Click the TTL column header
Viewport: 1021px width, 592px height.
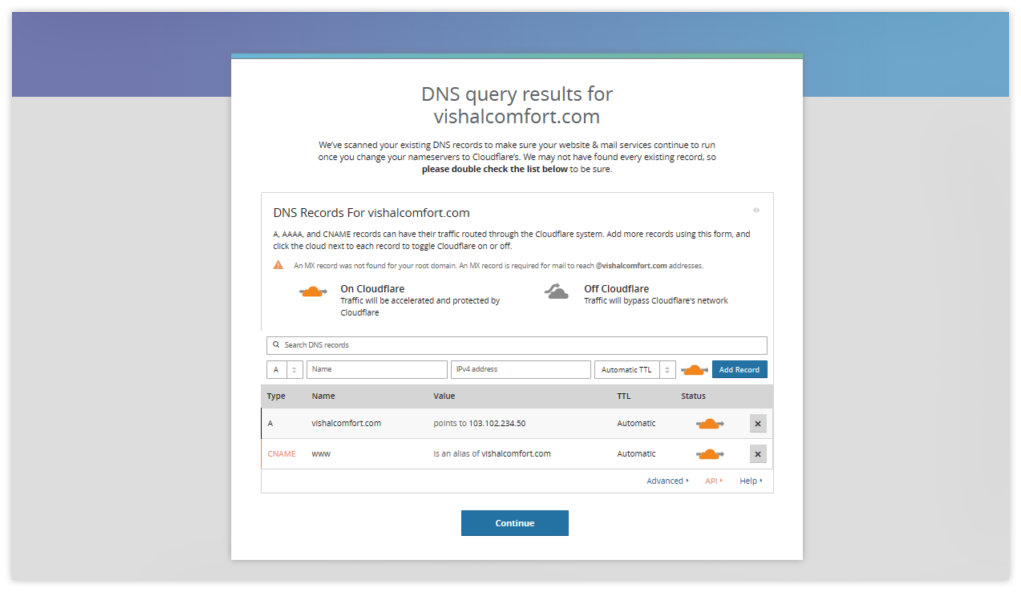[x=624, y=396]
